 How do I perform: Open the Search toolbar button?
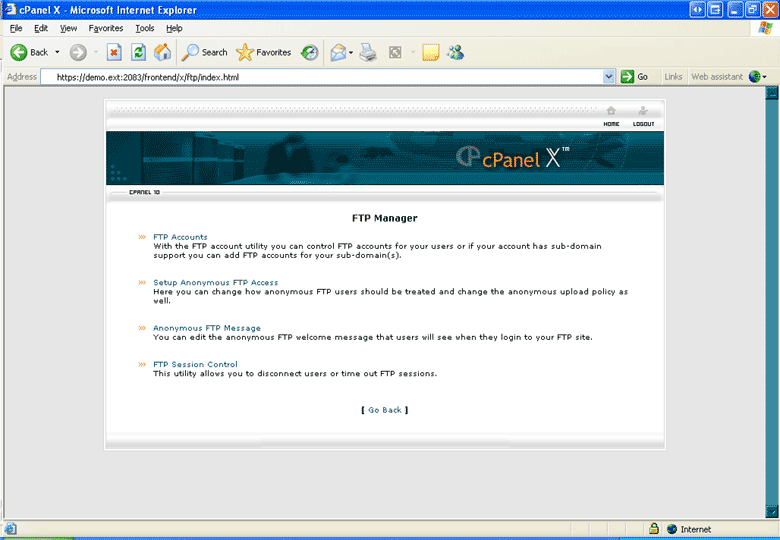pyautogui.click(x=204, y=52)
